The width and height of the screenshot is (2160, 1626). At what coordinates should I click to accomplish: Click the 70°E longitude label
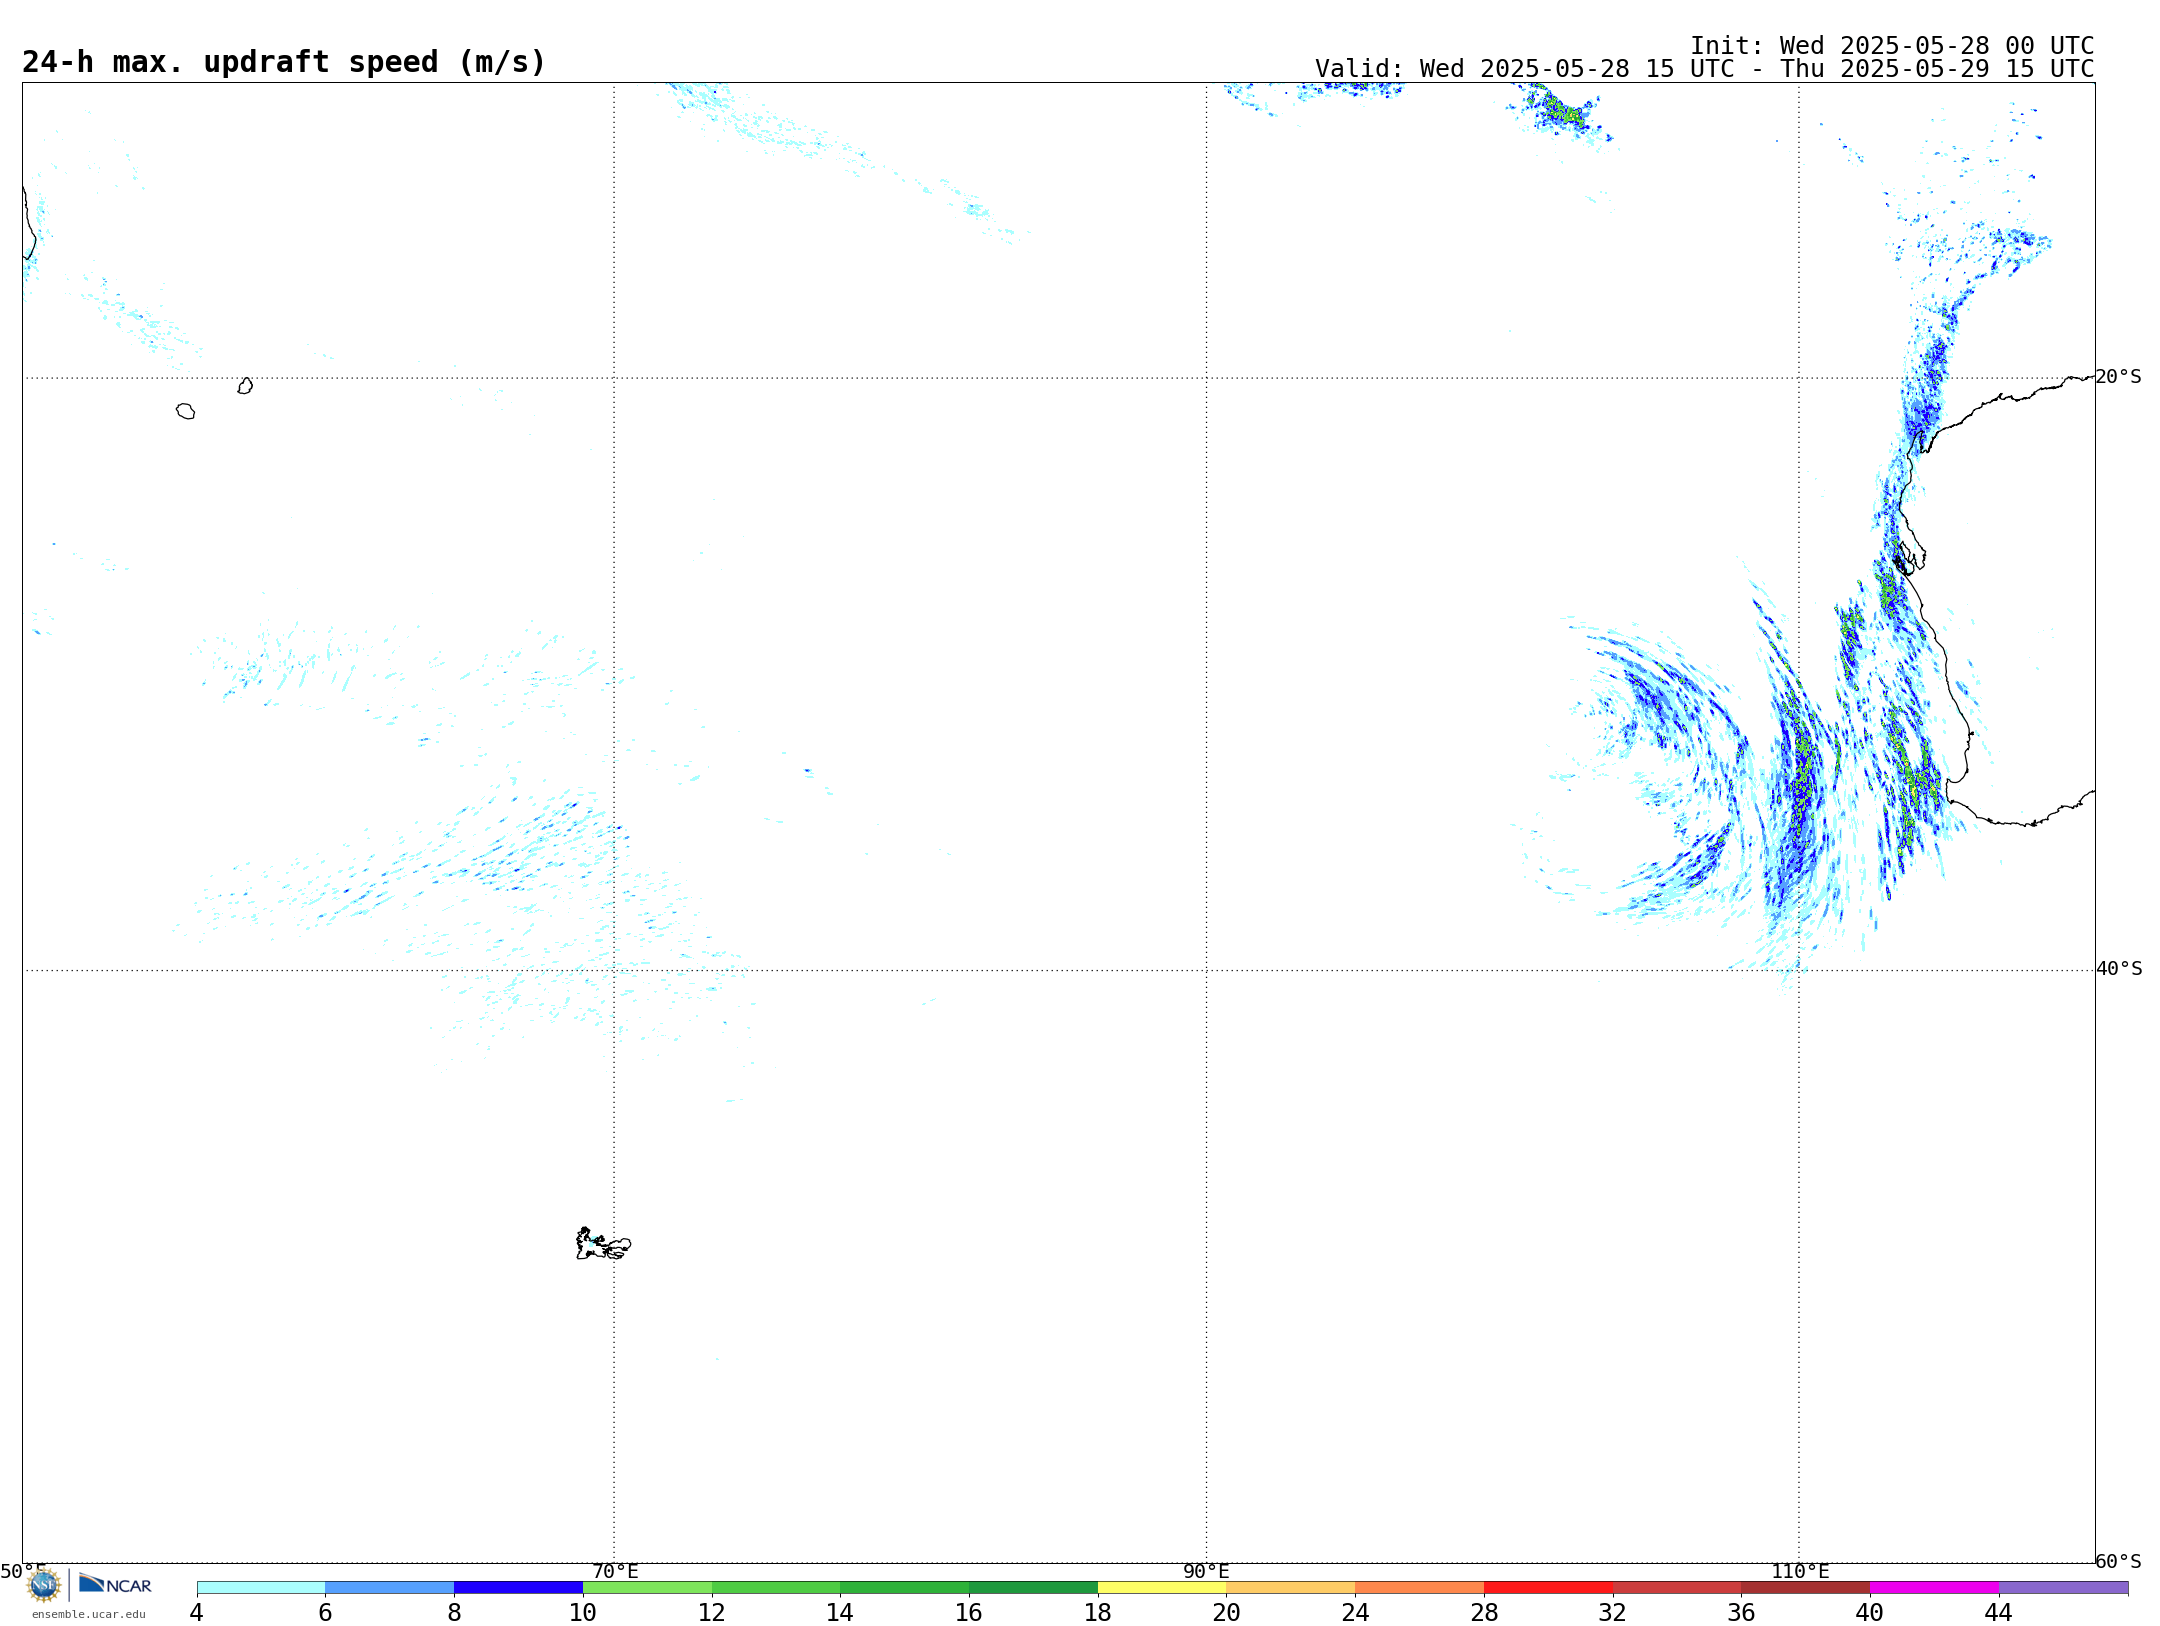pos(615,1572)
